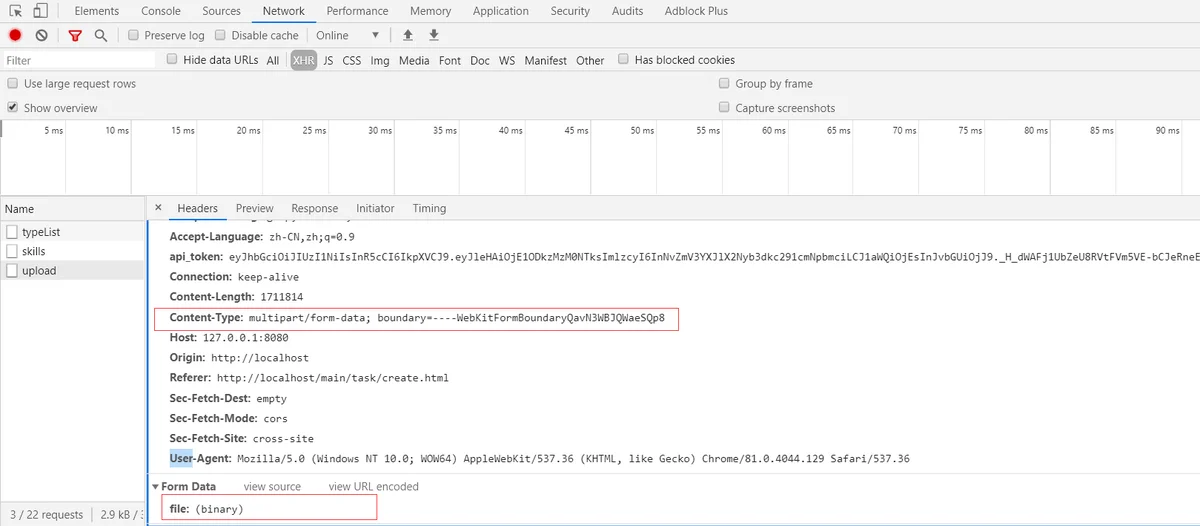1200x526 pixels.
Task: Tick the Disable cache checkbox
Action: (x=221, y=35)
